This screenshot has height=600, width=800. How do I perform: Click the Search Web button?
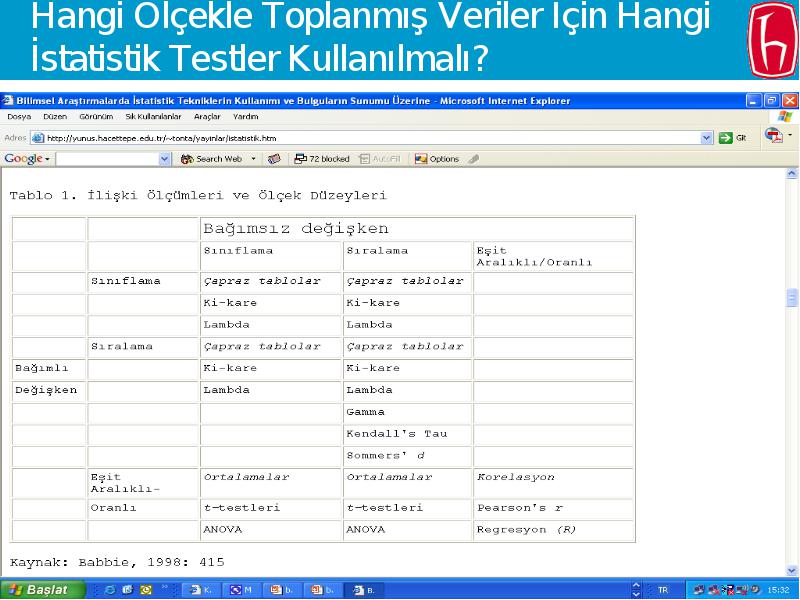(x=212, y=159)
